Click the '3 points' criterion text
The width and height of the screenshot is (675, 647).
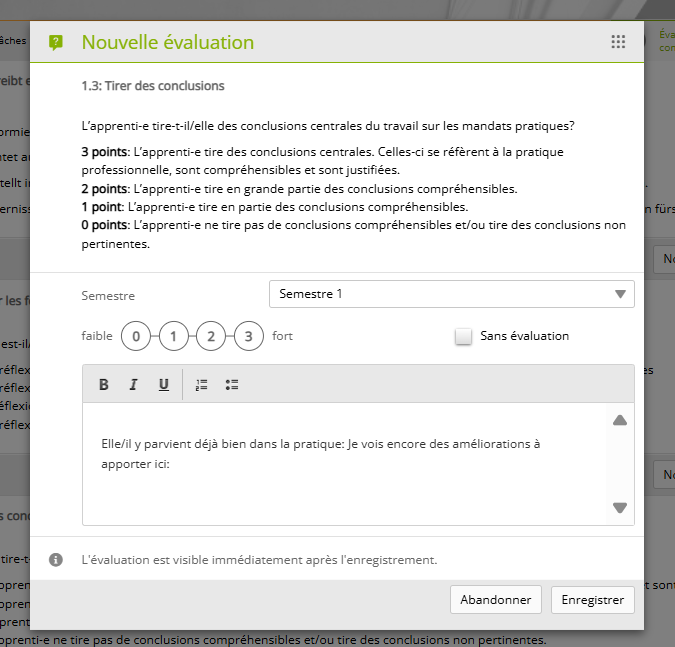[x=322, y=161]
